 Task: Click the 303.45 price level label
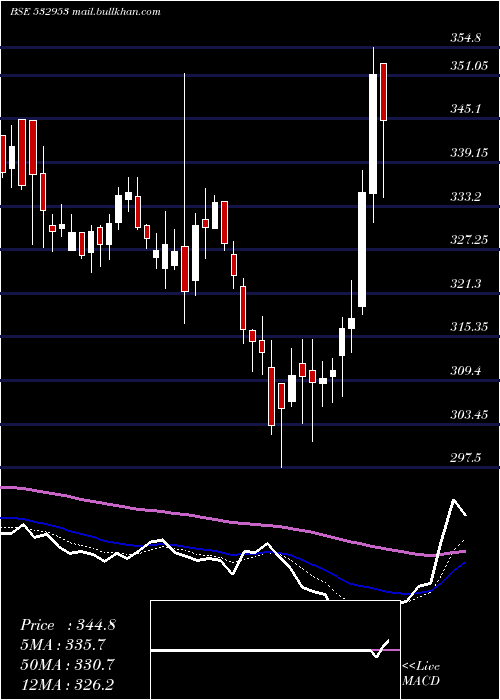(x=469, y=415)
